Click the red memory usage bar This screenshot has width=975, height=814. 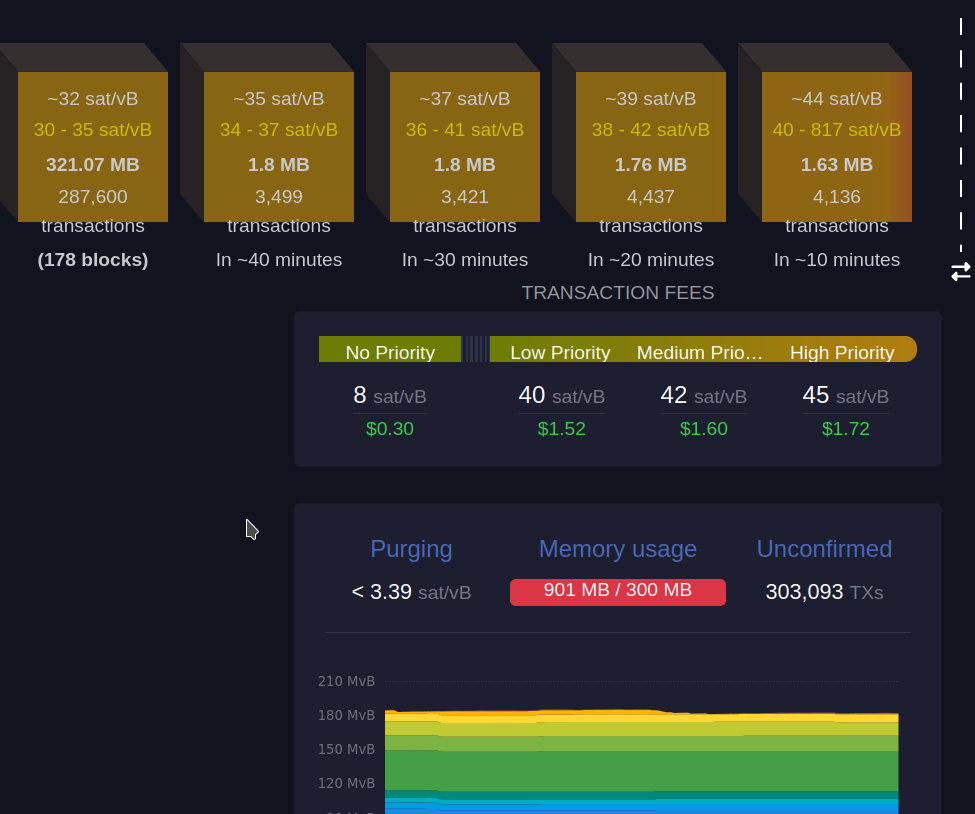(x=617, y=591)
